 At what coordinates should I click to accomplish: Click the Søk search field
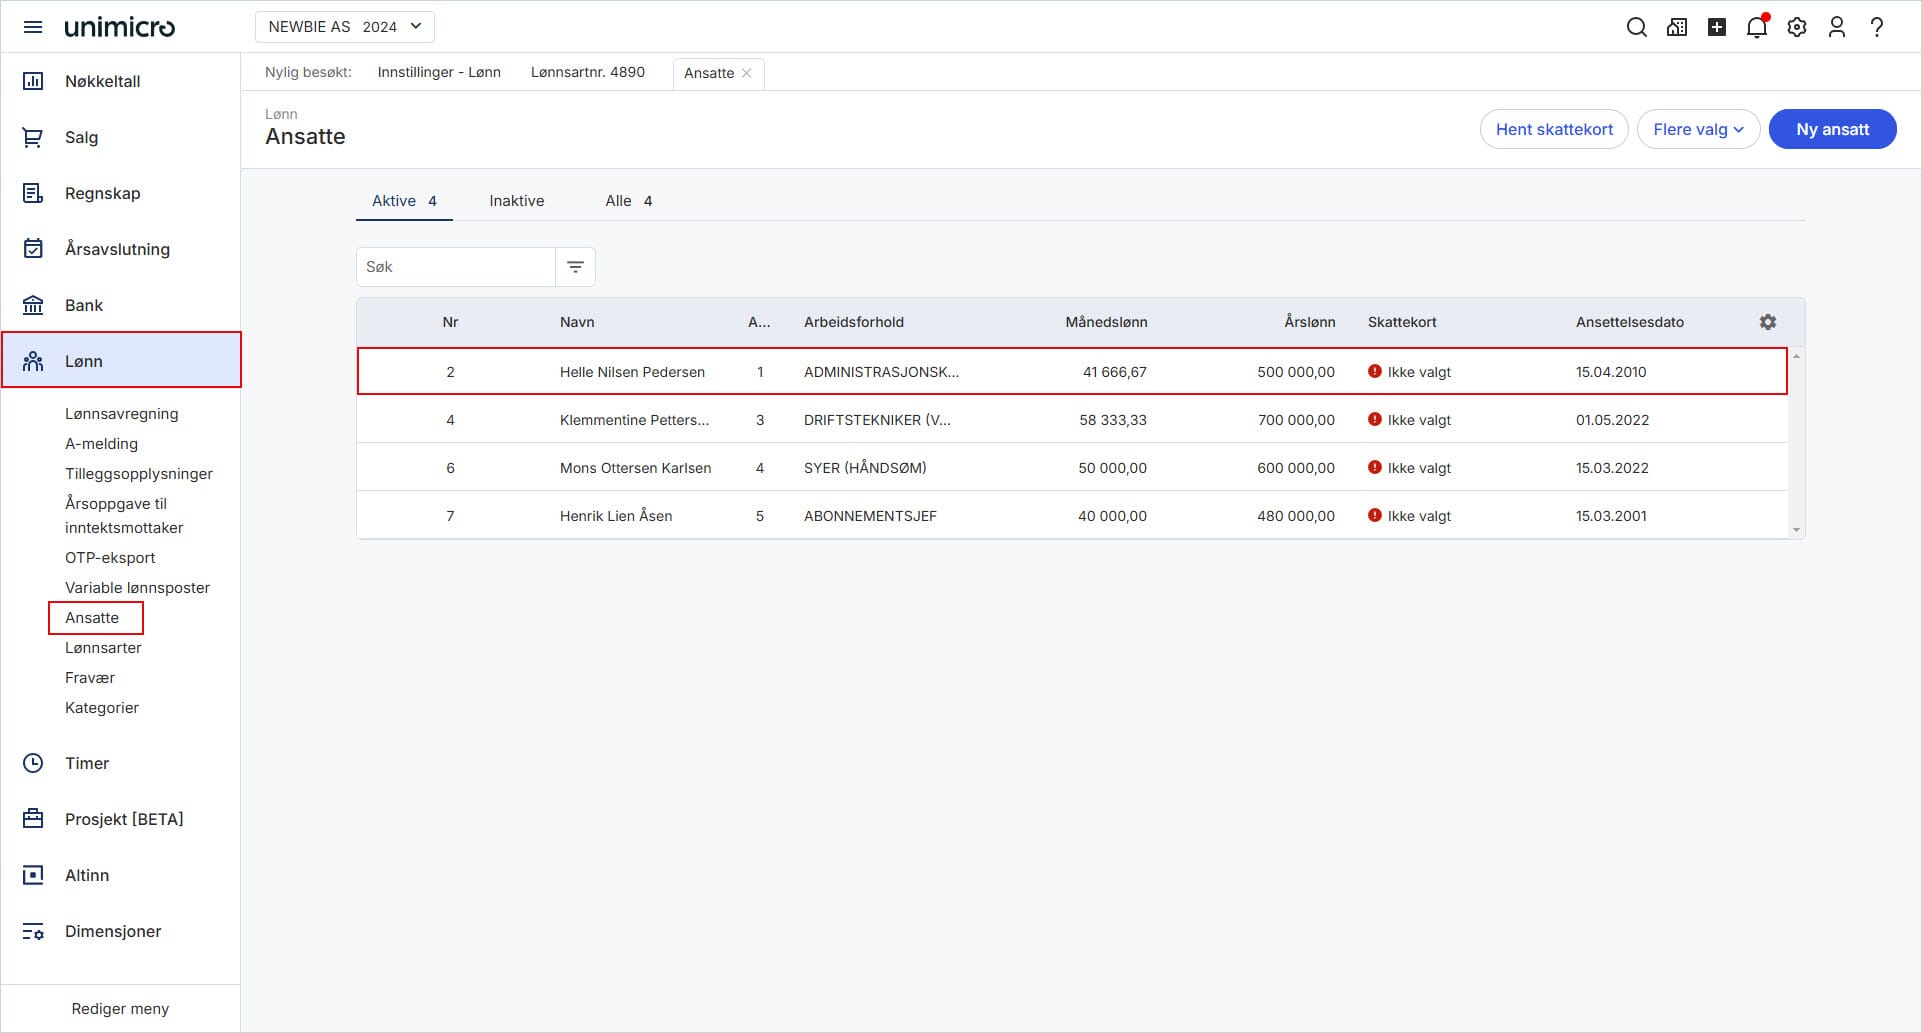(456, 267)
